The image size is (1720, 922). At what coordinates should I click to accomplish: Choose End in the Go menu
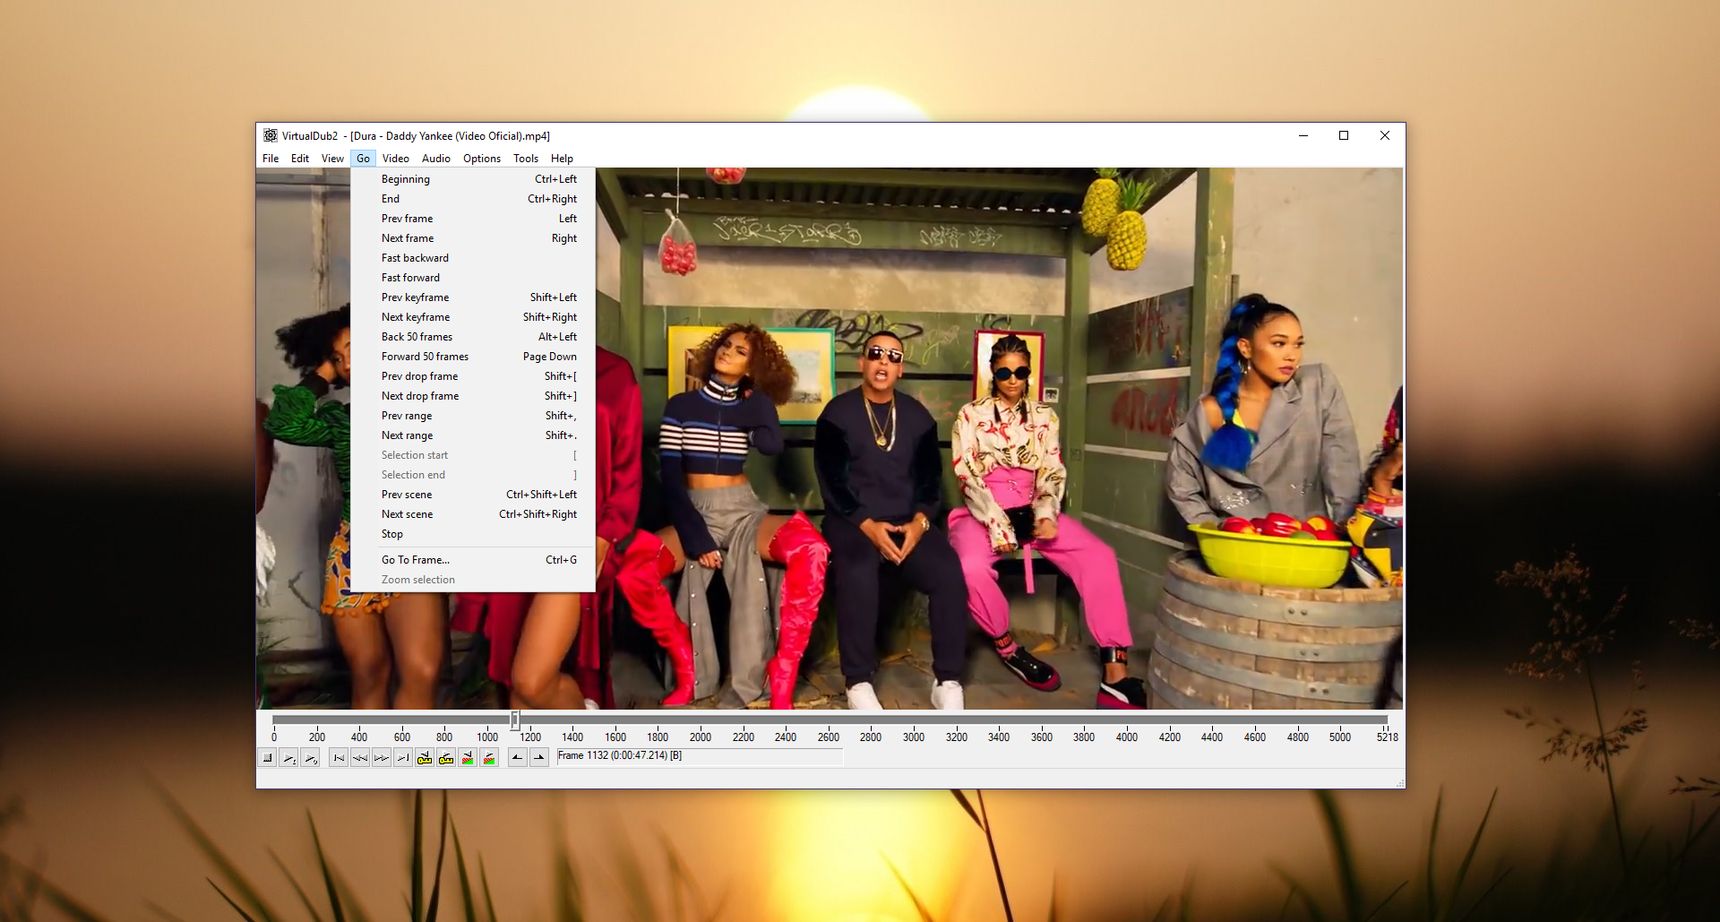click(473, 199)
